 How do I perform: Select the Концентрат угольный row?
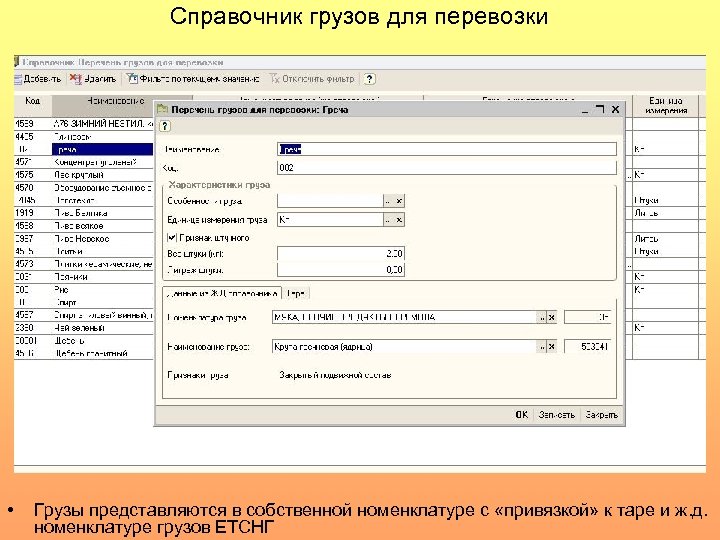point(84,162)
